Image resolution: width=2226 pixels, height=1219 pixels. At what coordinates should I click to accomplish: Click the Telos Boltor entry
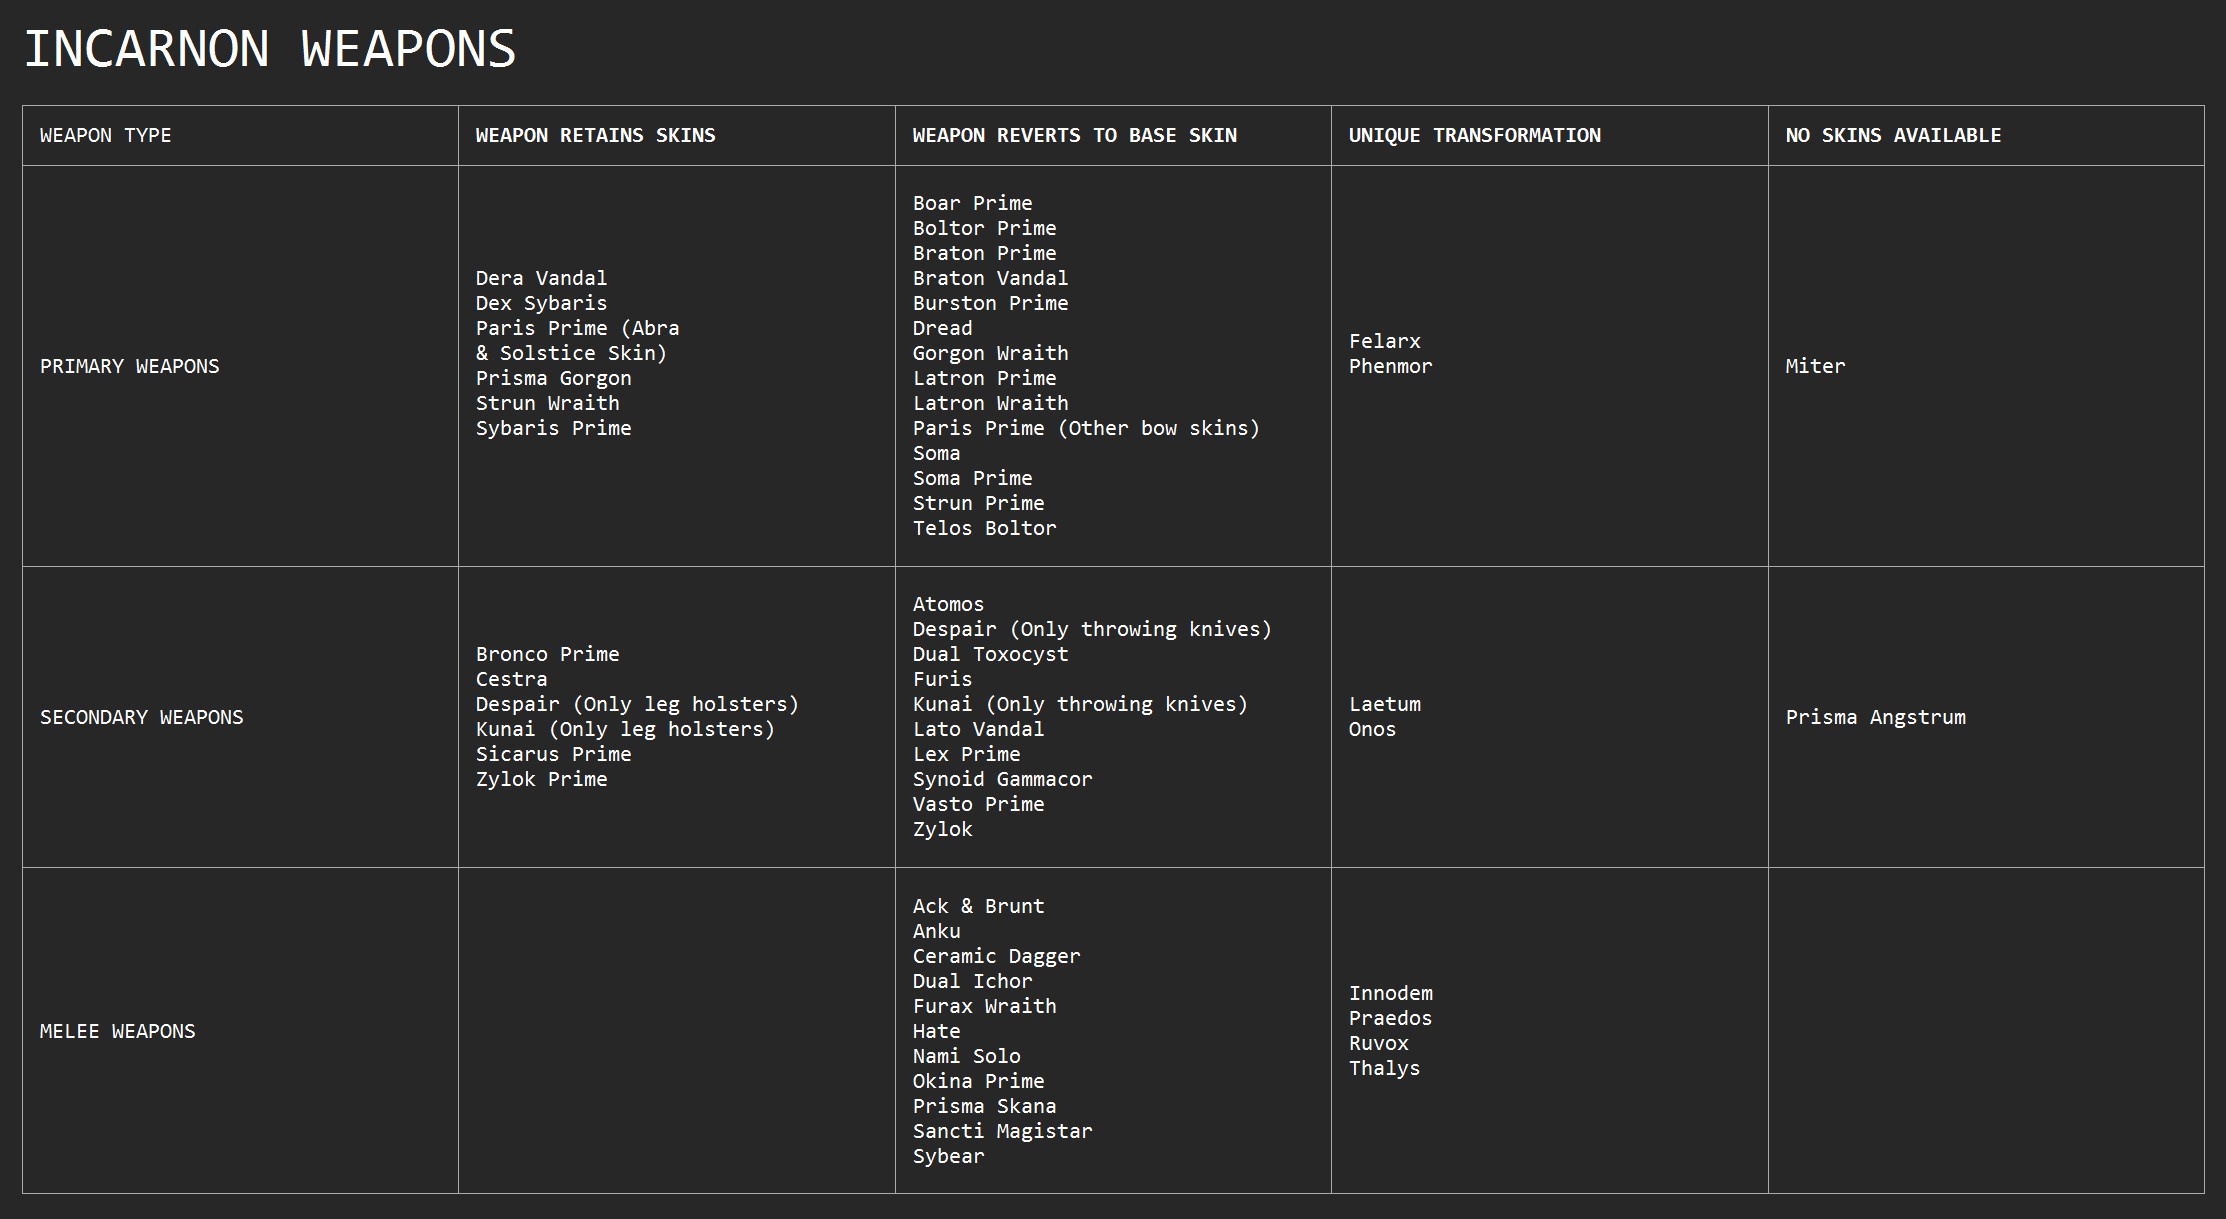click(984, 528)
